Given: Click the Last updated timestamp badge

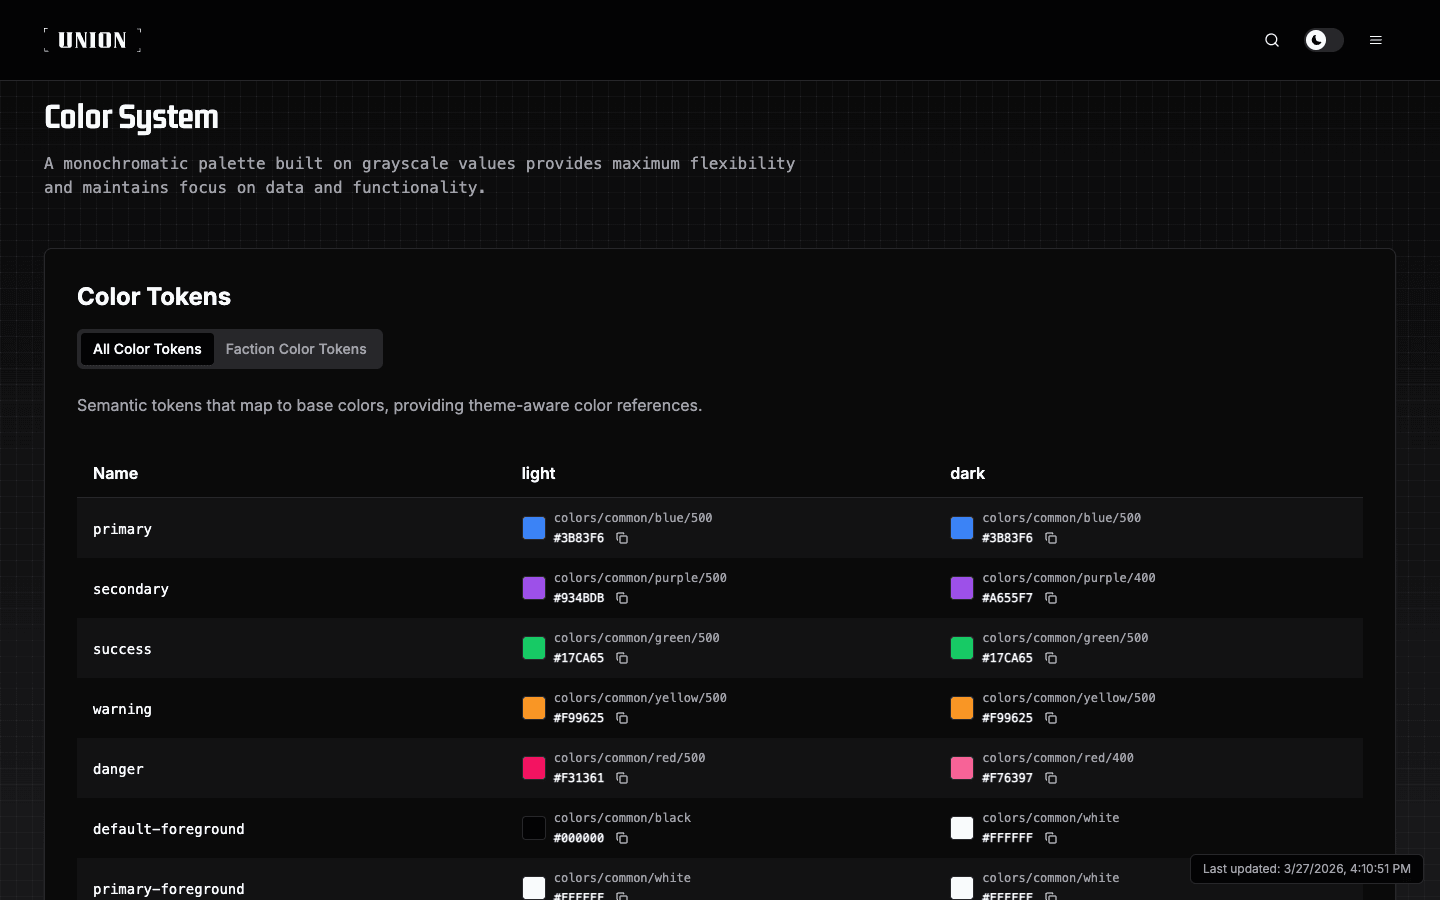Looking at the screenshot, I should coord(1306,868).
